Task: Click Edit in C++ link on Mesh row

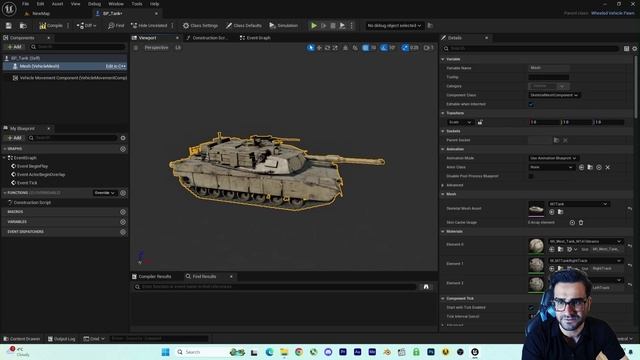Action: click(116, 66)
